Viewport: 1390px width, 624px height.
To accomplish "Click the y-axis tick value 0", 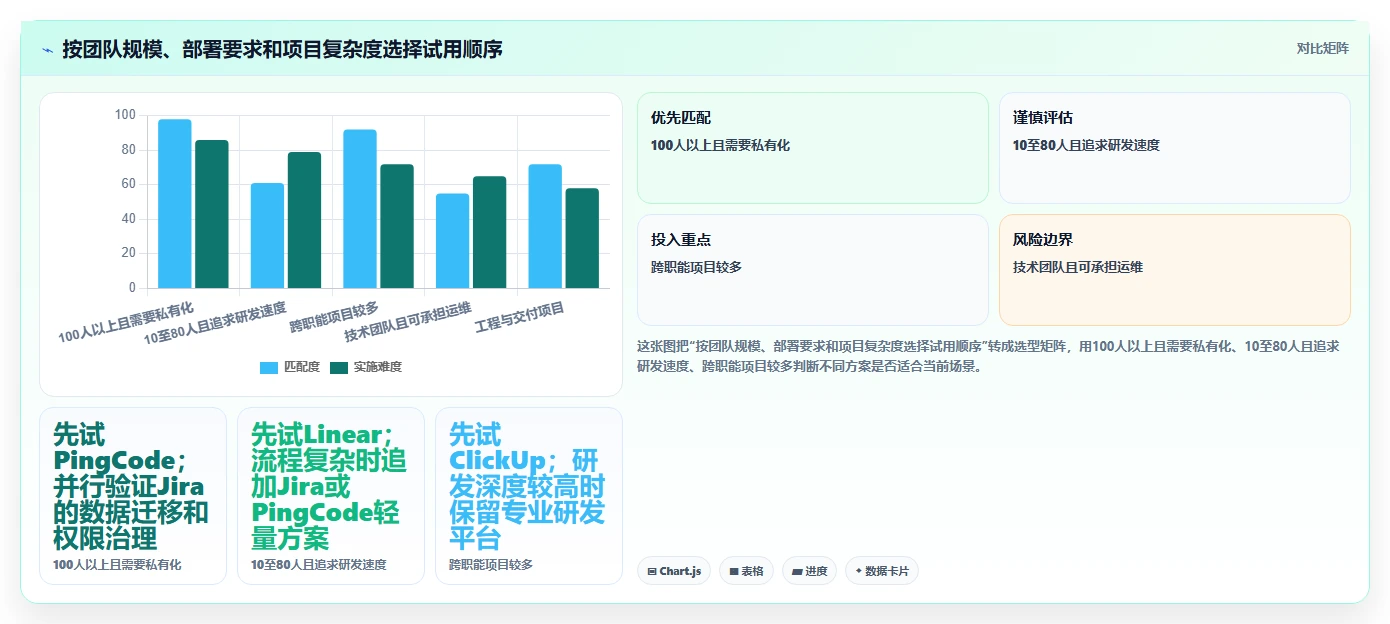I will point(132,288).
